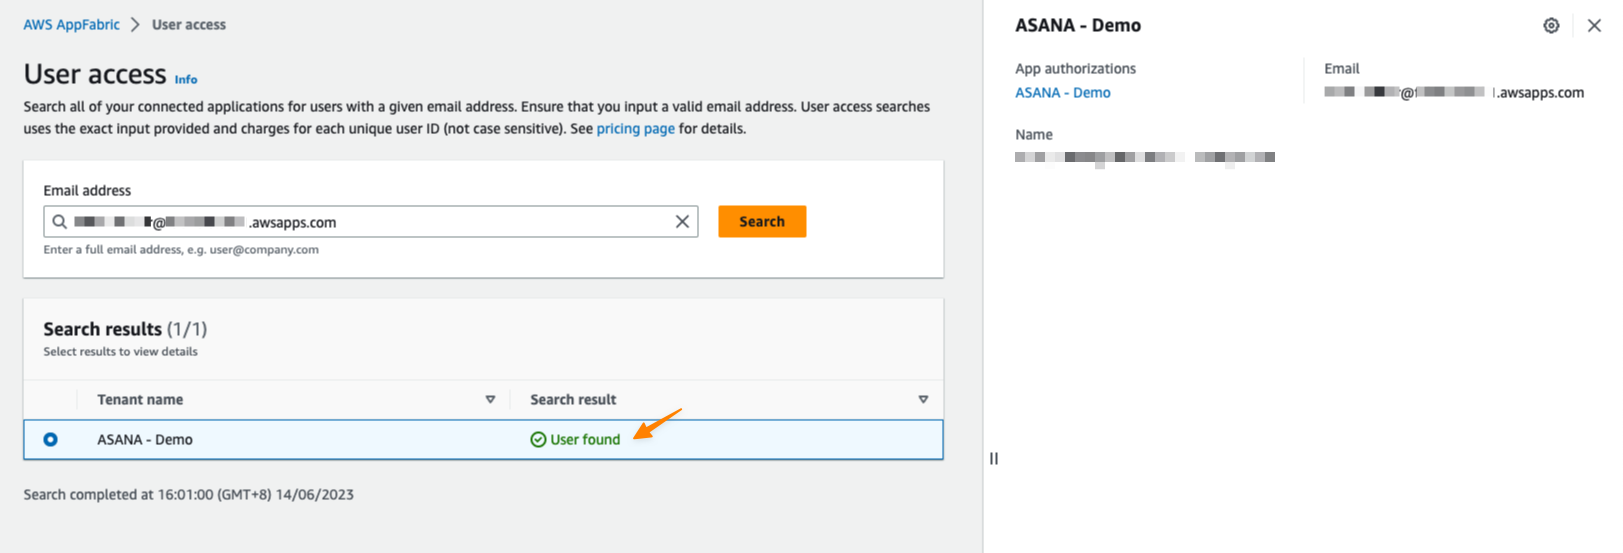
Task: Click the Name value in details panel
Action: [x=1145, y=157]
